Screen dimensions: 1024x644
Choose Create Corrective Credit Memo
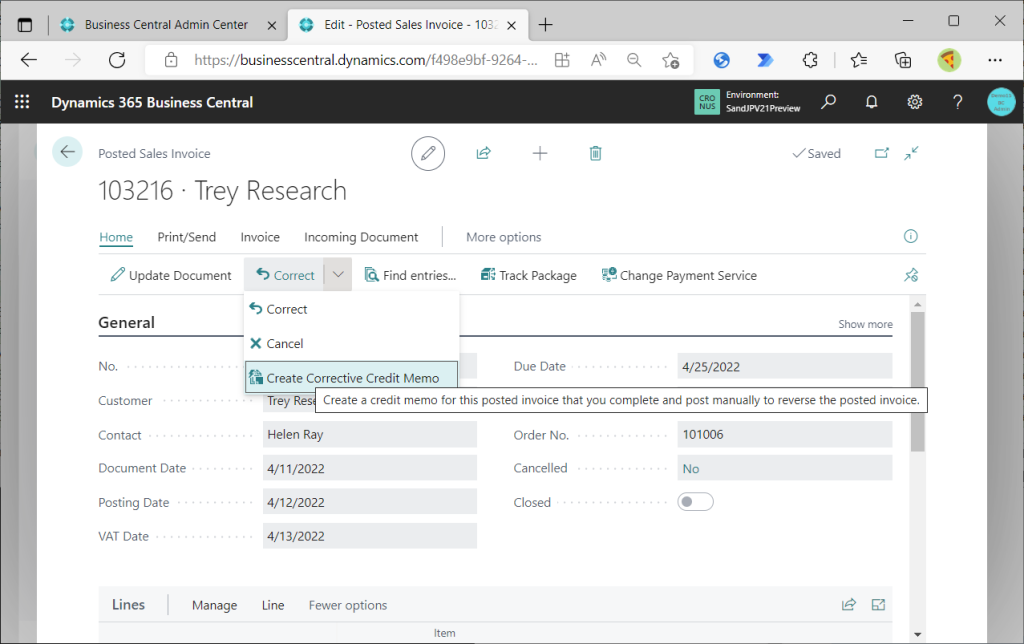[x=351, y=378]
